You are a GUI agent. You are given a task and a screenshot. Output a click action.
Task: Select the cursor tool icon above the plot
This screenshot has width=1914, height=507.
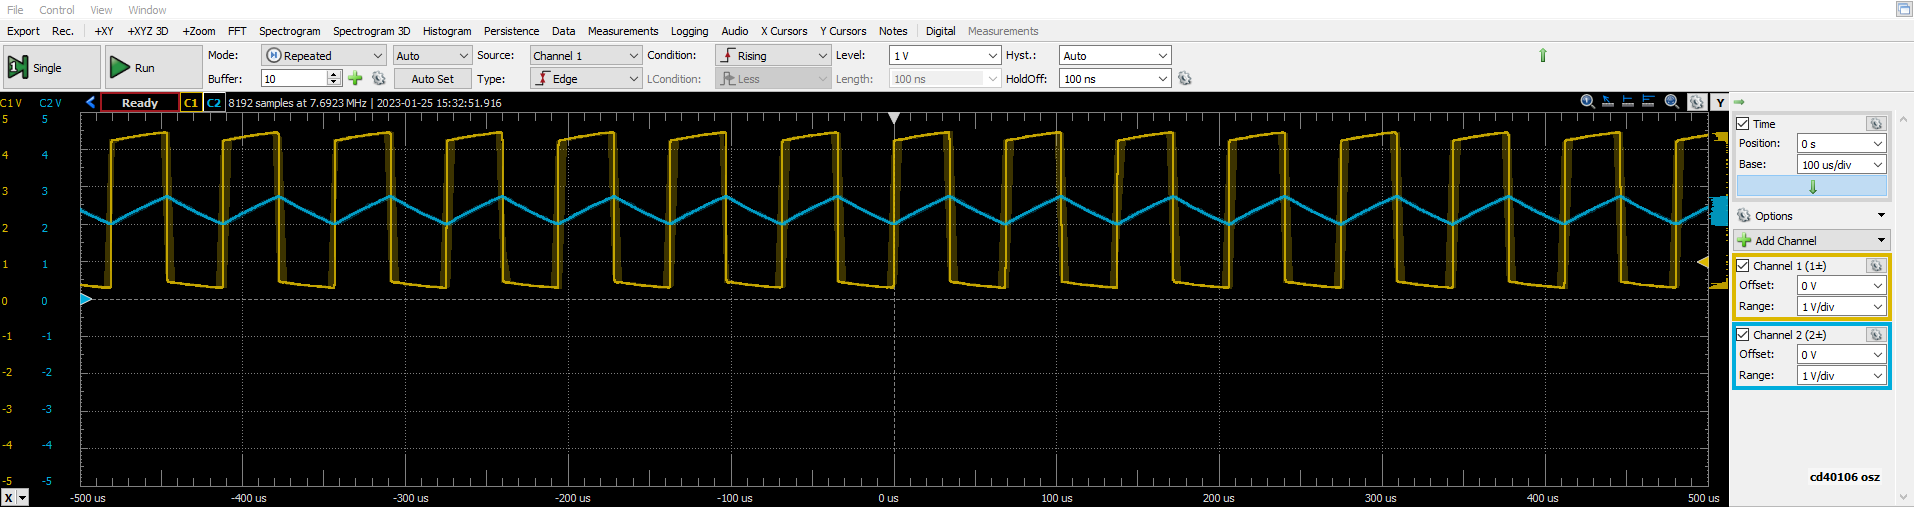pos(1608,102)
